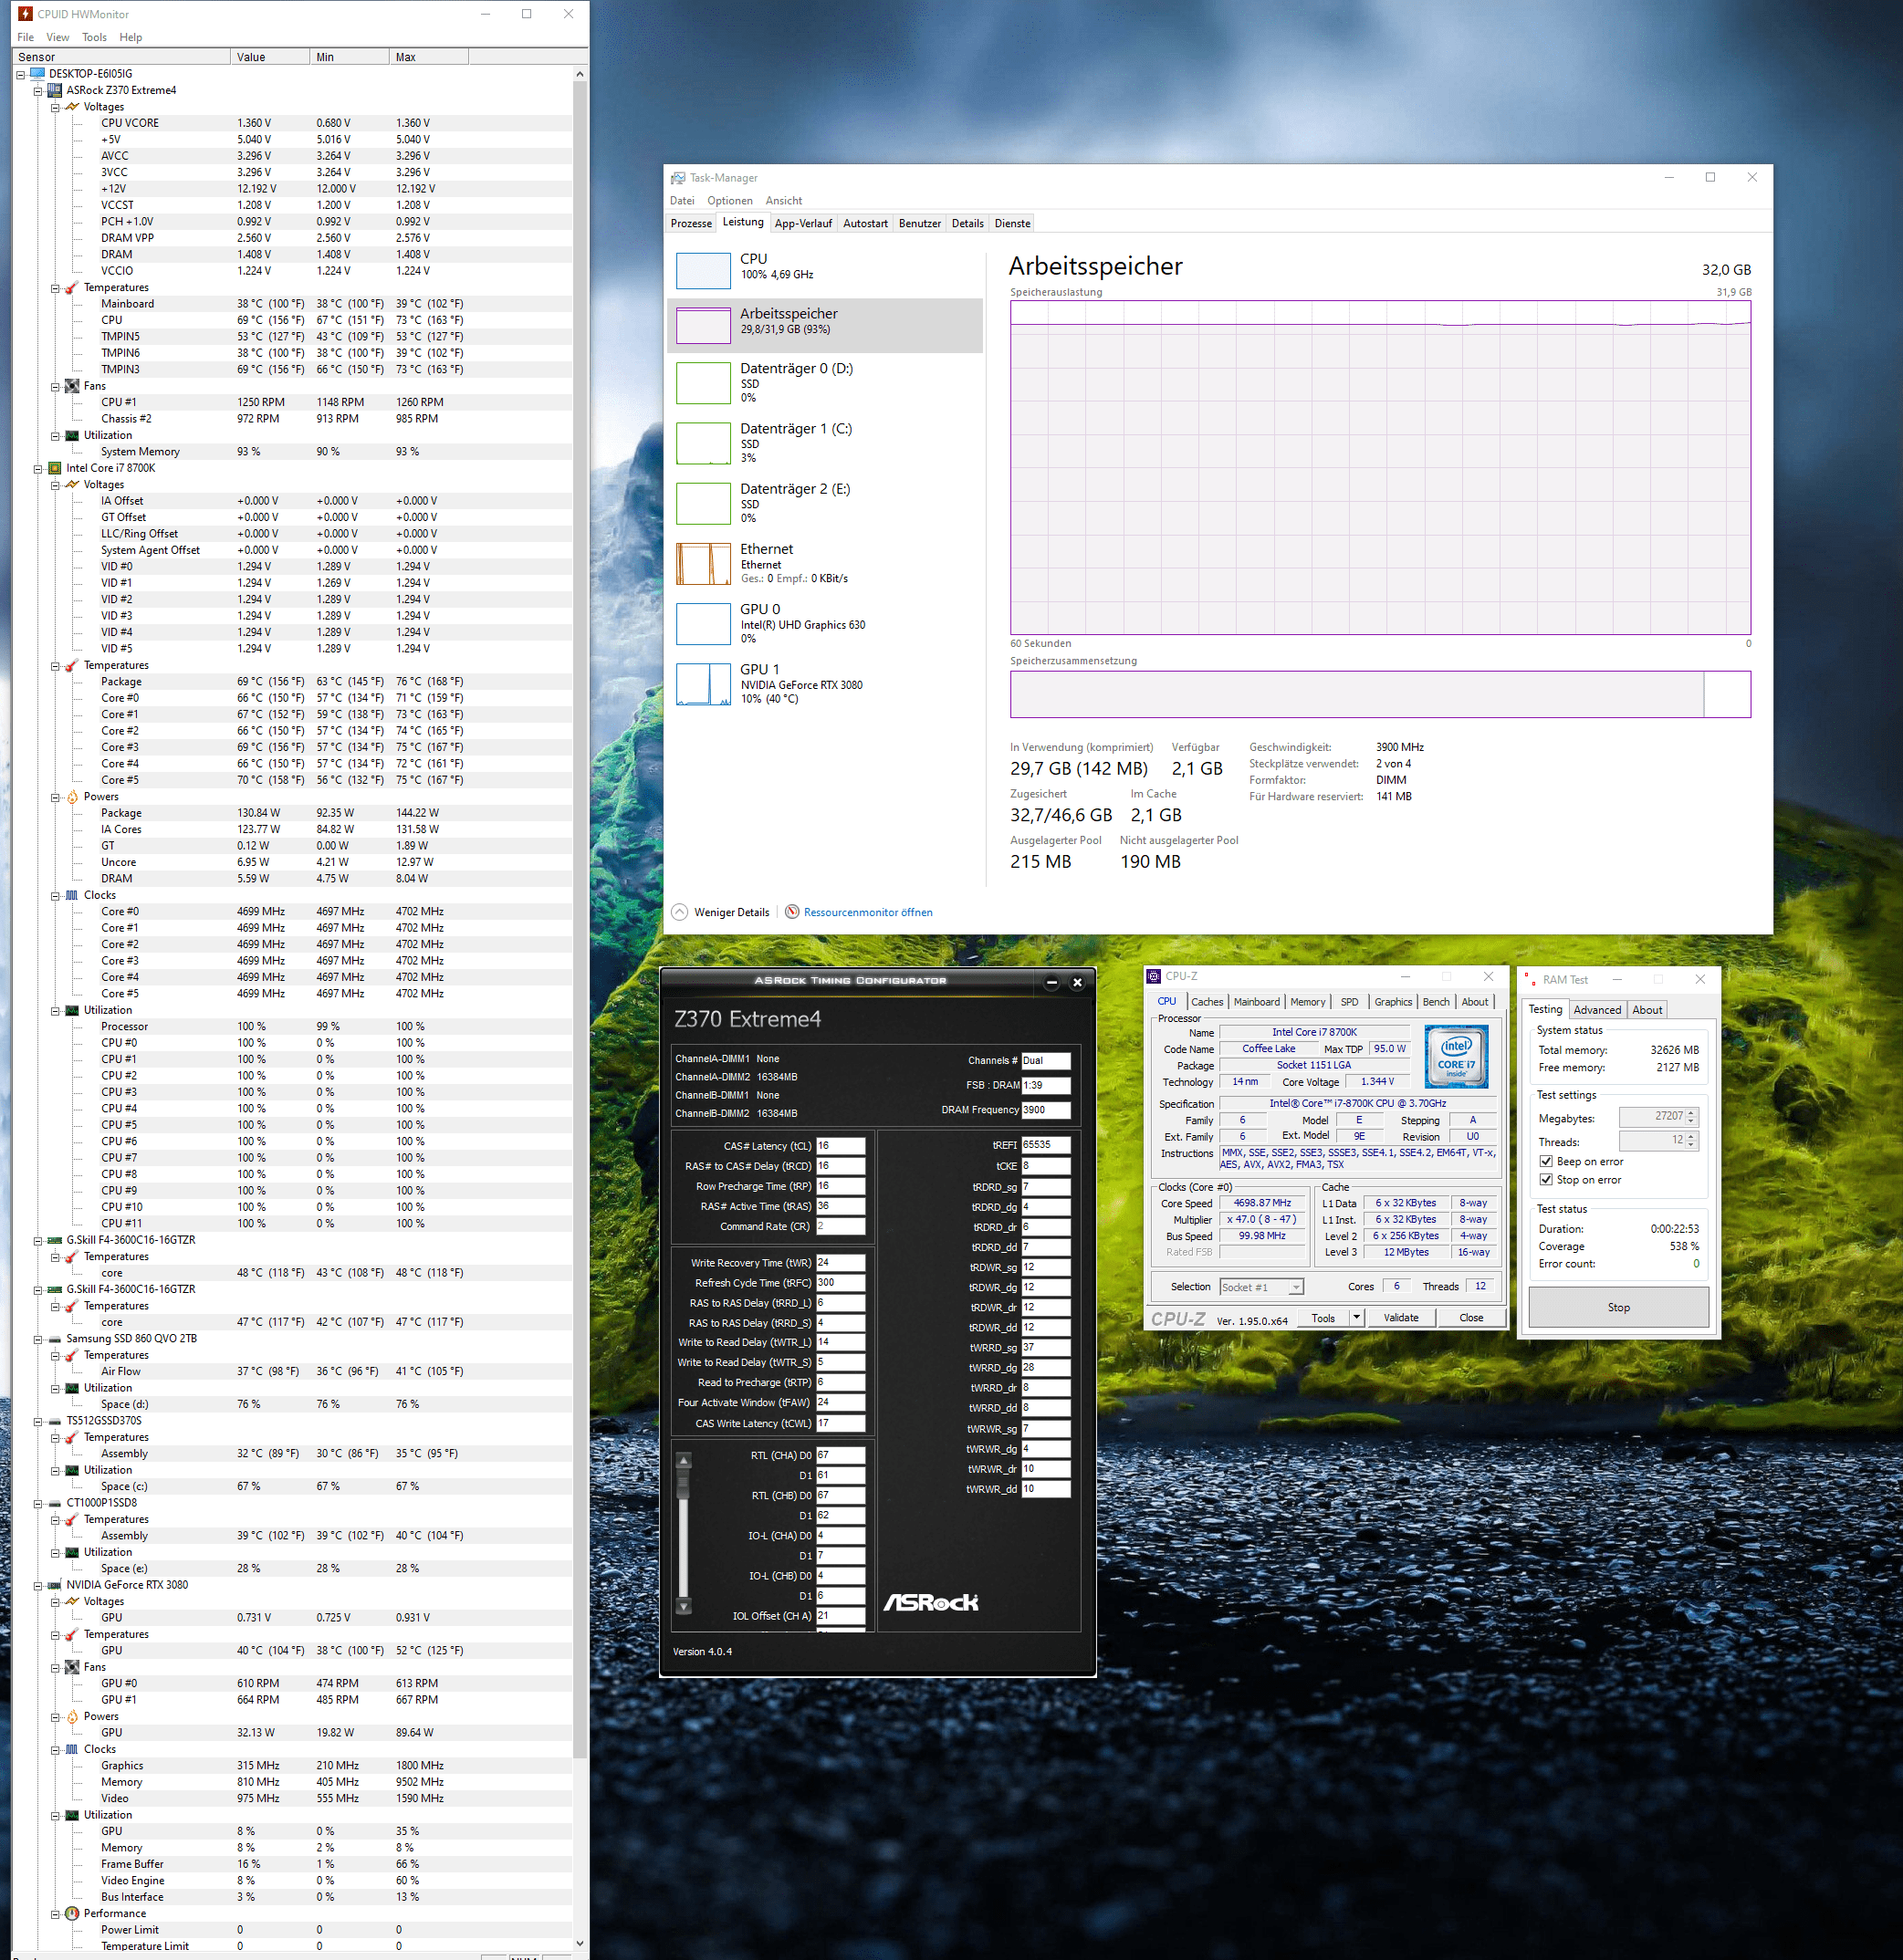Image resolution: width=1903 pixels, height=1960 pixels.
Task: Click the tREFI value input field
Action: tap(1045, 1145)
